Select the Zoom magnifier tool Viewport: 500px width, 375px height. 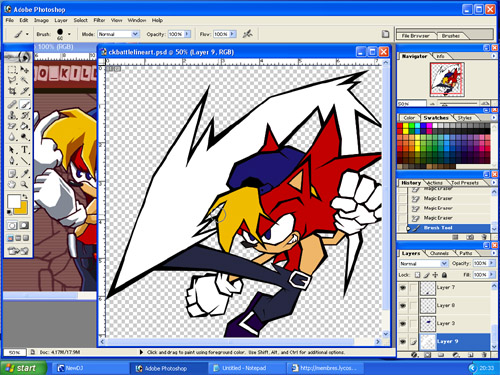pyautogui.click(x=24, y=184)
